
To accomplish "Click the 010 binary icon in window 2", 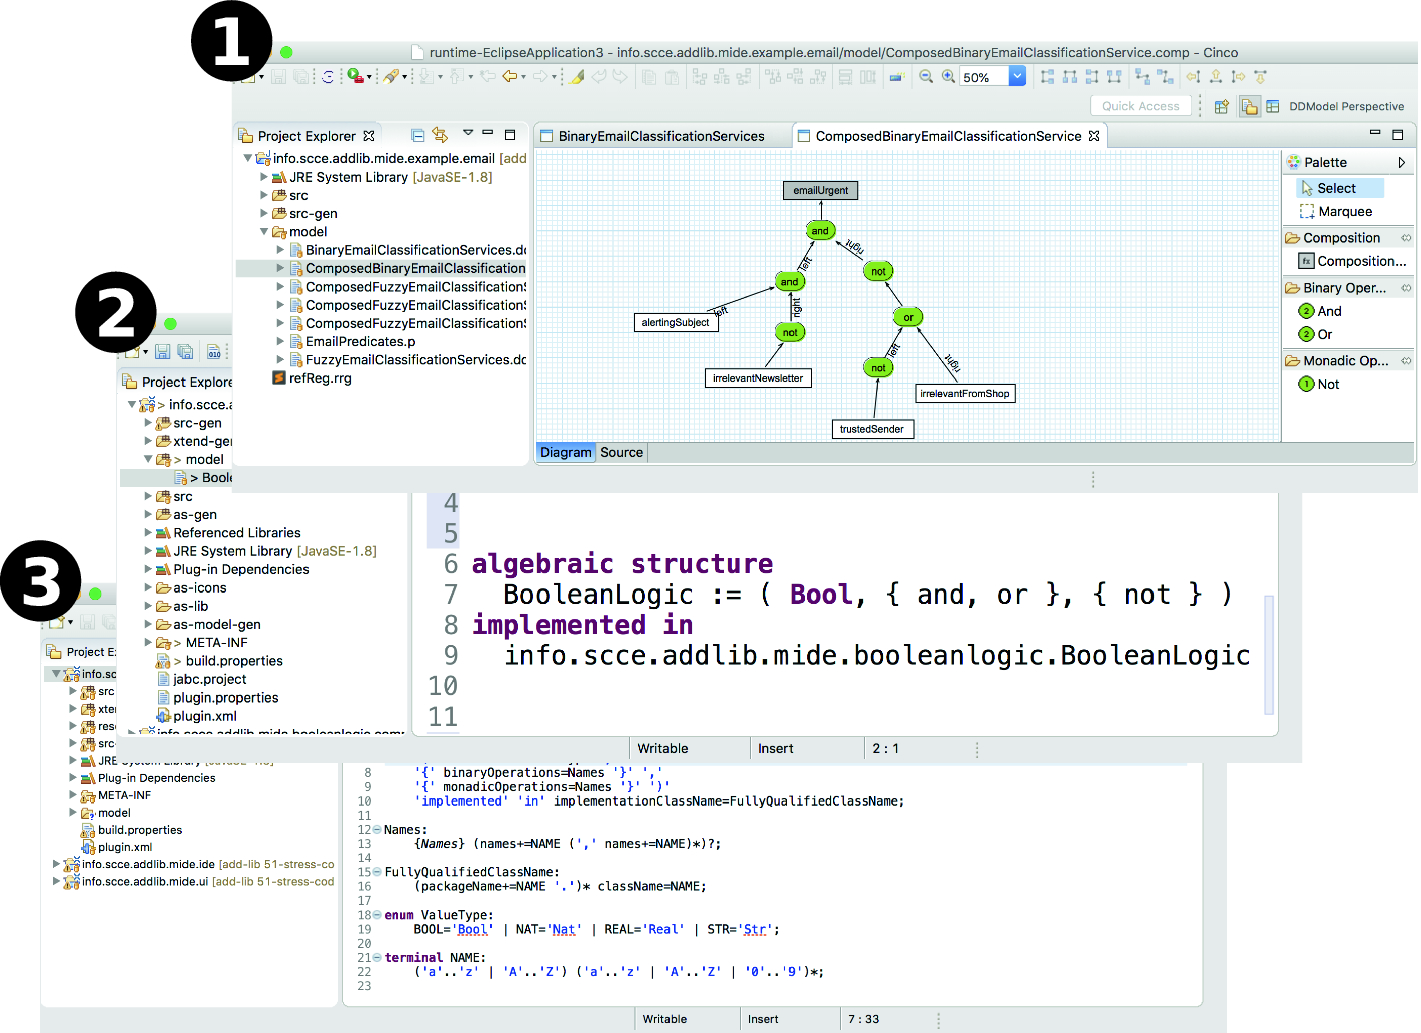I will click(x=214, y=352).
